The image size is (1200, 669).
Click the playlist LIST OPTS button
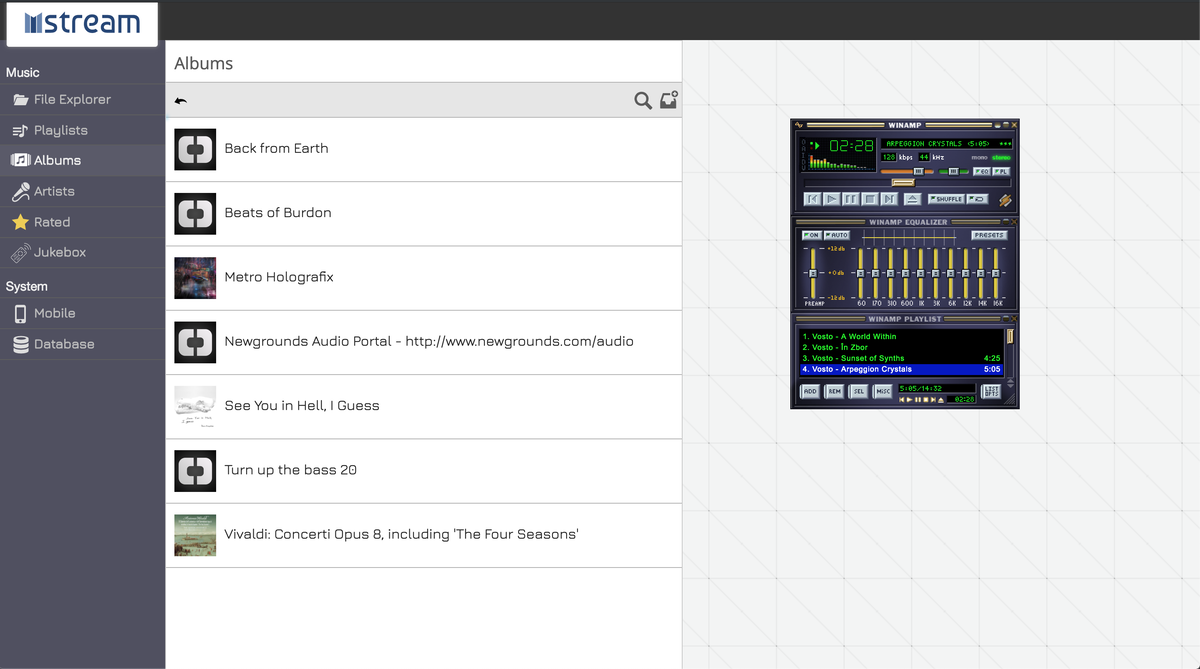[991, 391]
